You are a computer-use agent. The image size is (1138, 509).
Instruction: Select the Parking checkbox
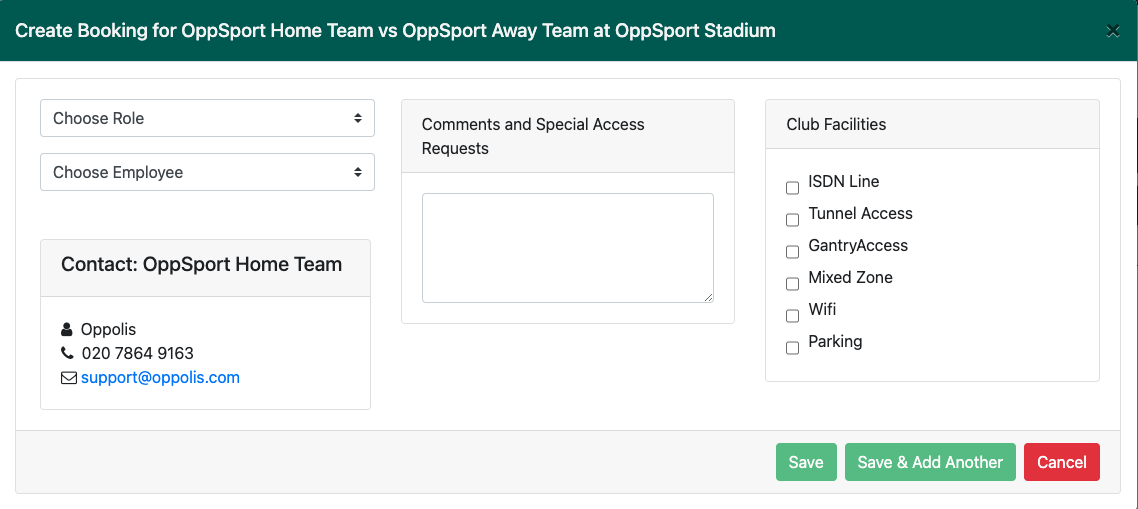point(793,348)
